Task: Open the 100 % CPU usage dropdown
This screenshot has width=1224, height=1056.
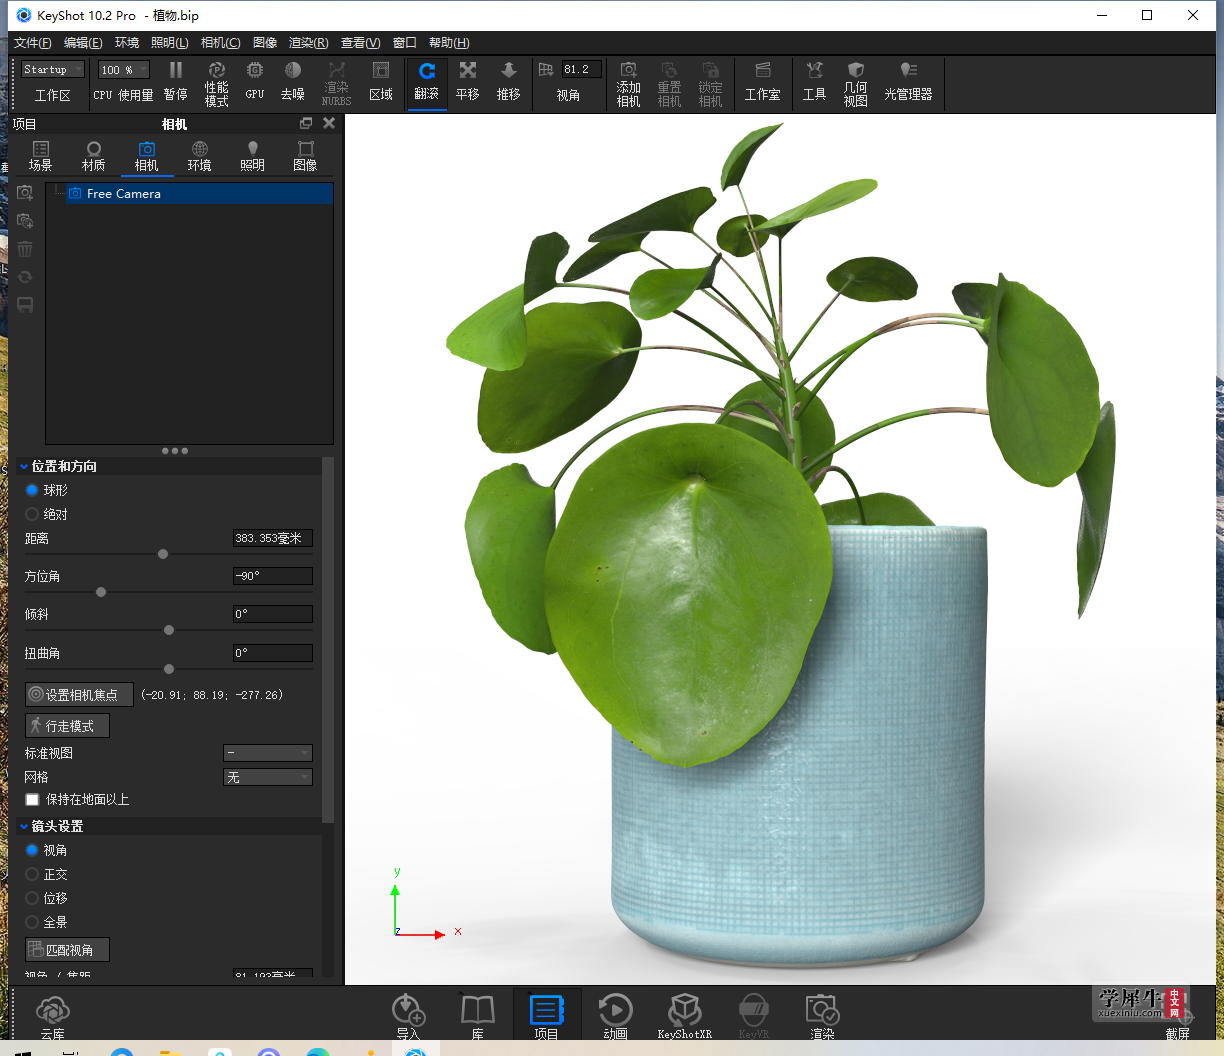Action: coord(124,69)
